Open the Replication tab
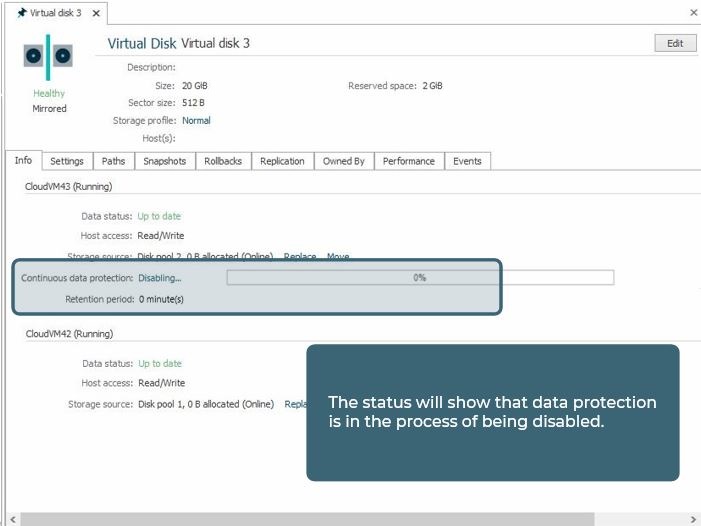This screenshot has height=526, width=701. click(282, 161)
